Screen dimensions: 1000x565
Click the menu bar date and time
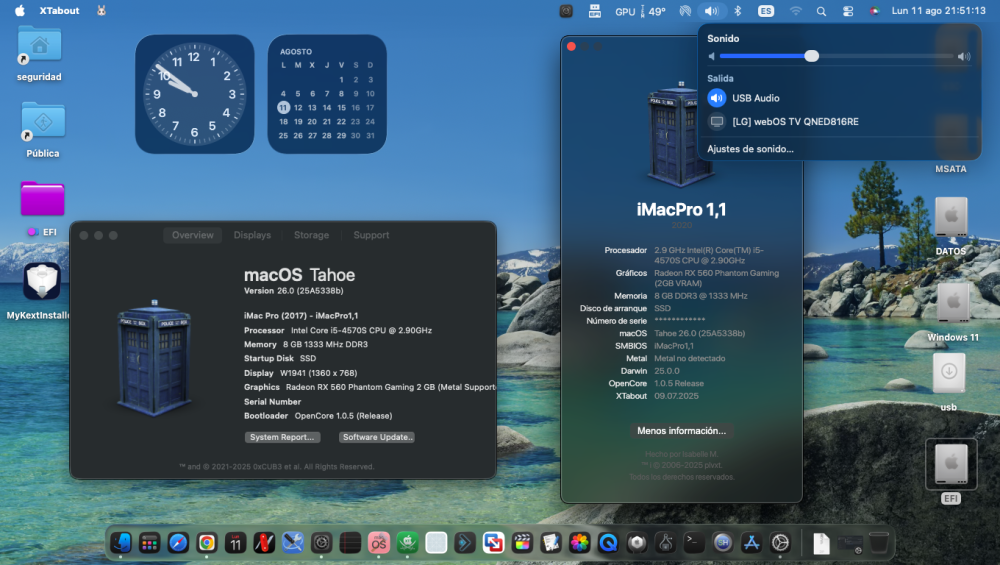click(938, 11)
